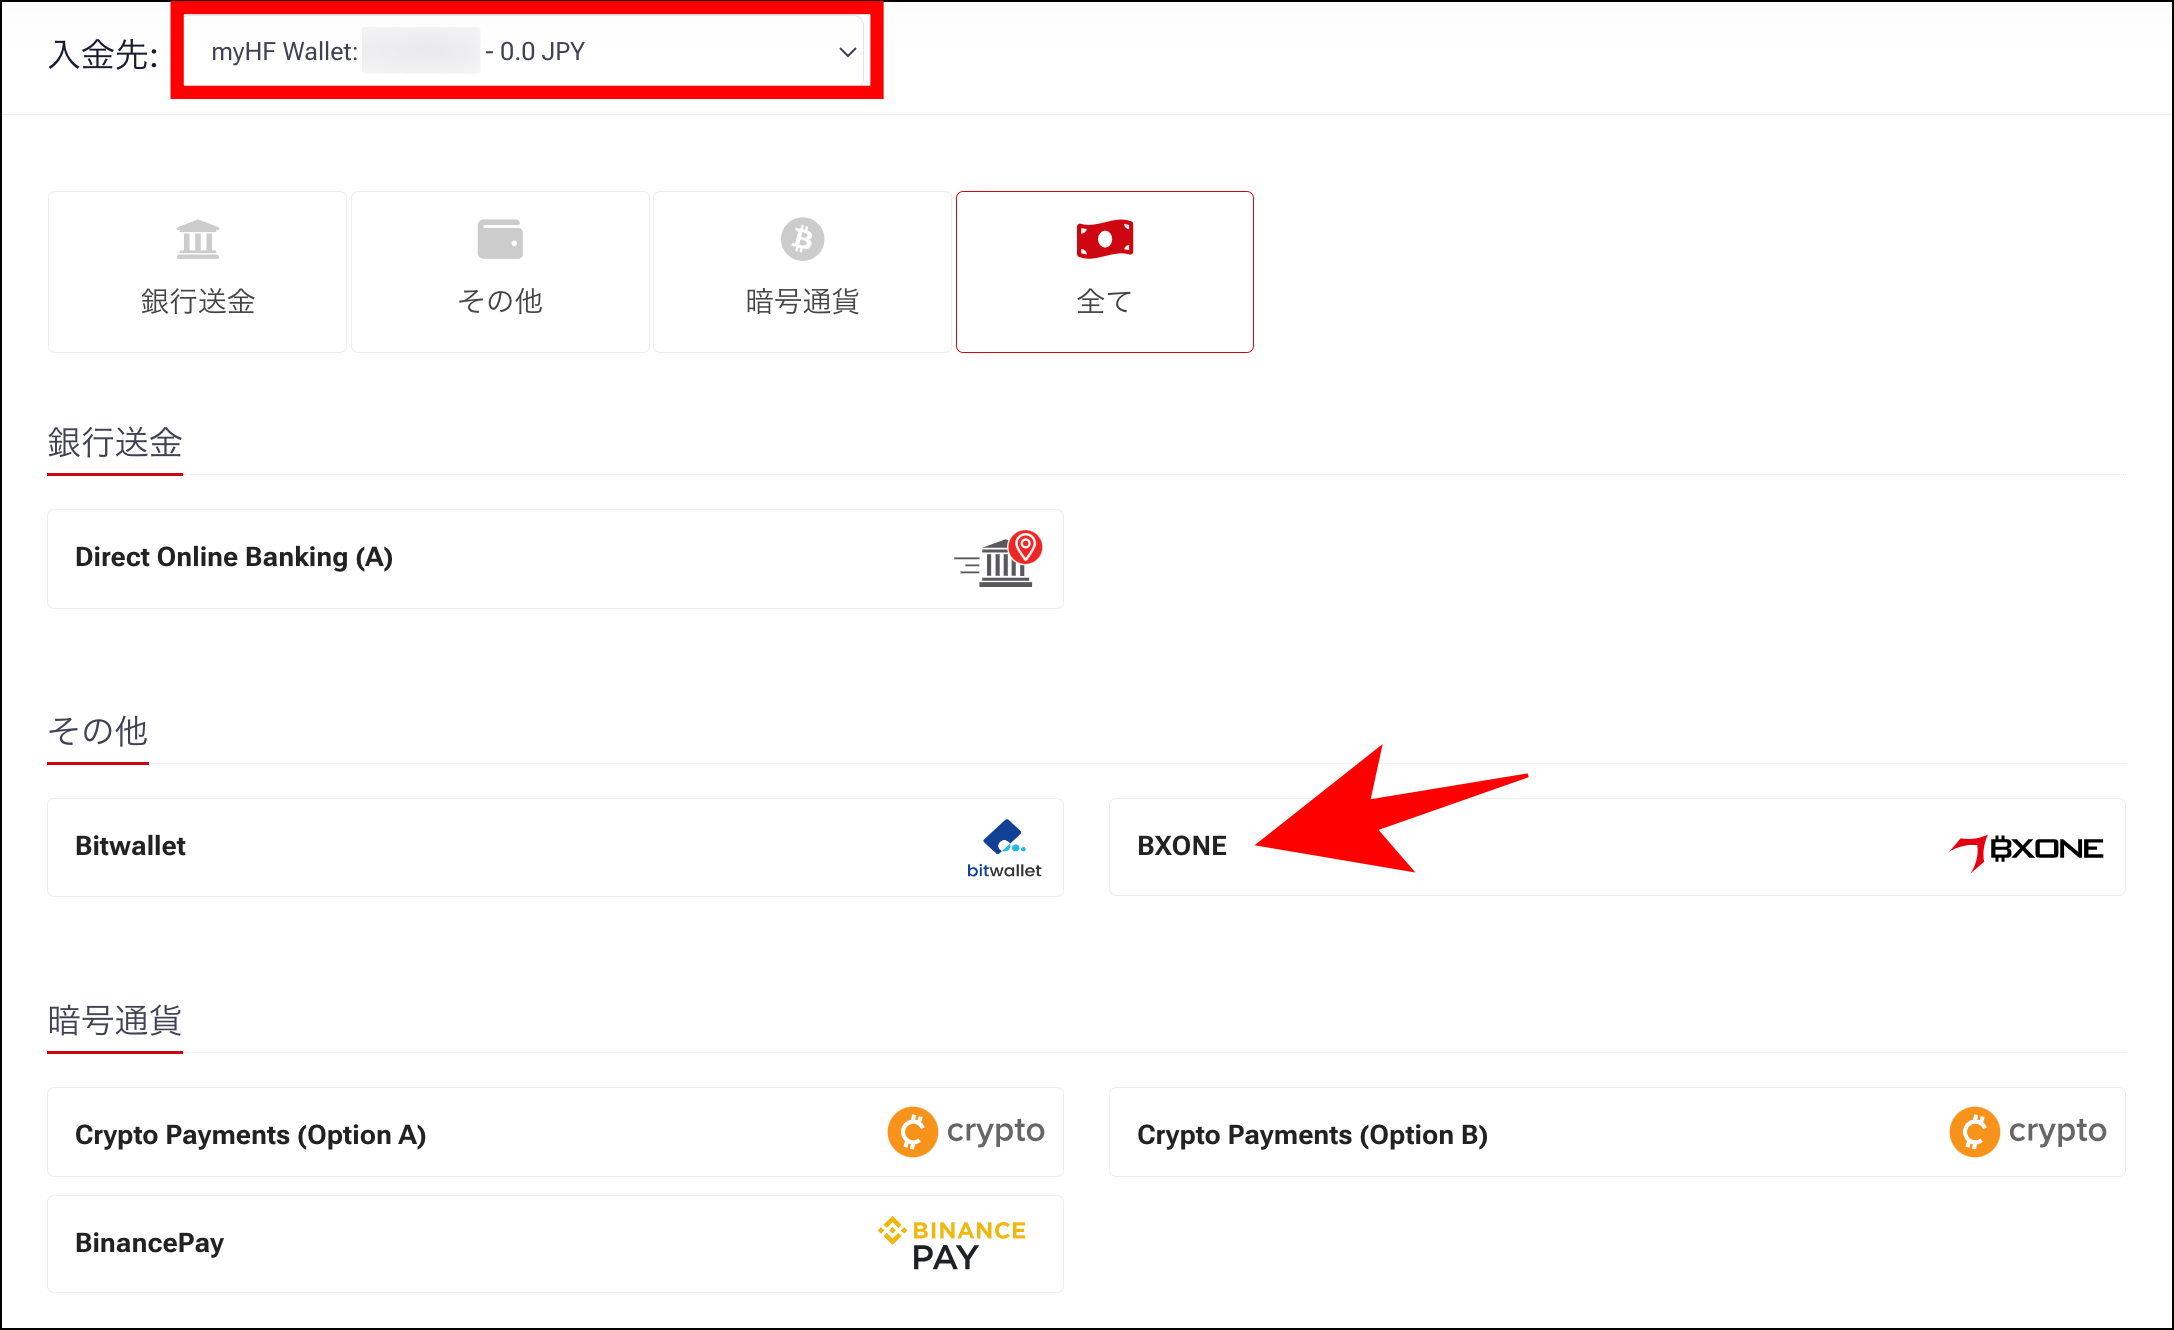Click the BXONE logo on the right
Image resolution: width=2174 pixels, height=1330 pixels.
2027,850
